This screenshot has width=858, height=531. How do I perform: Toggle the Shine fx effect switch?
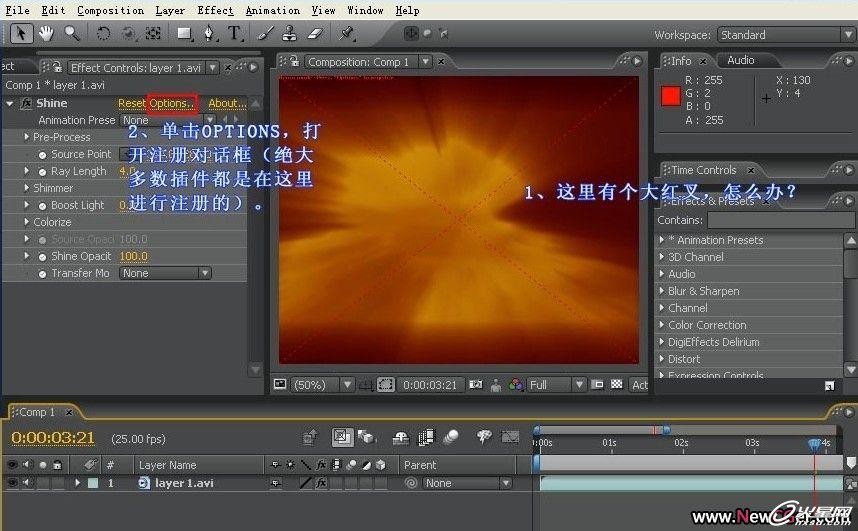click(26, 103)
